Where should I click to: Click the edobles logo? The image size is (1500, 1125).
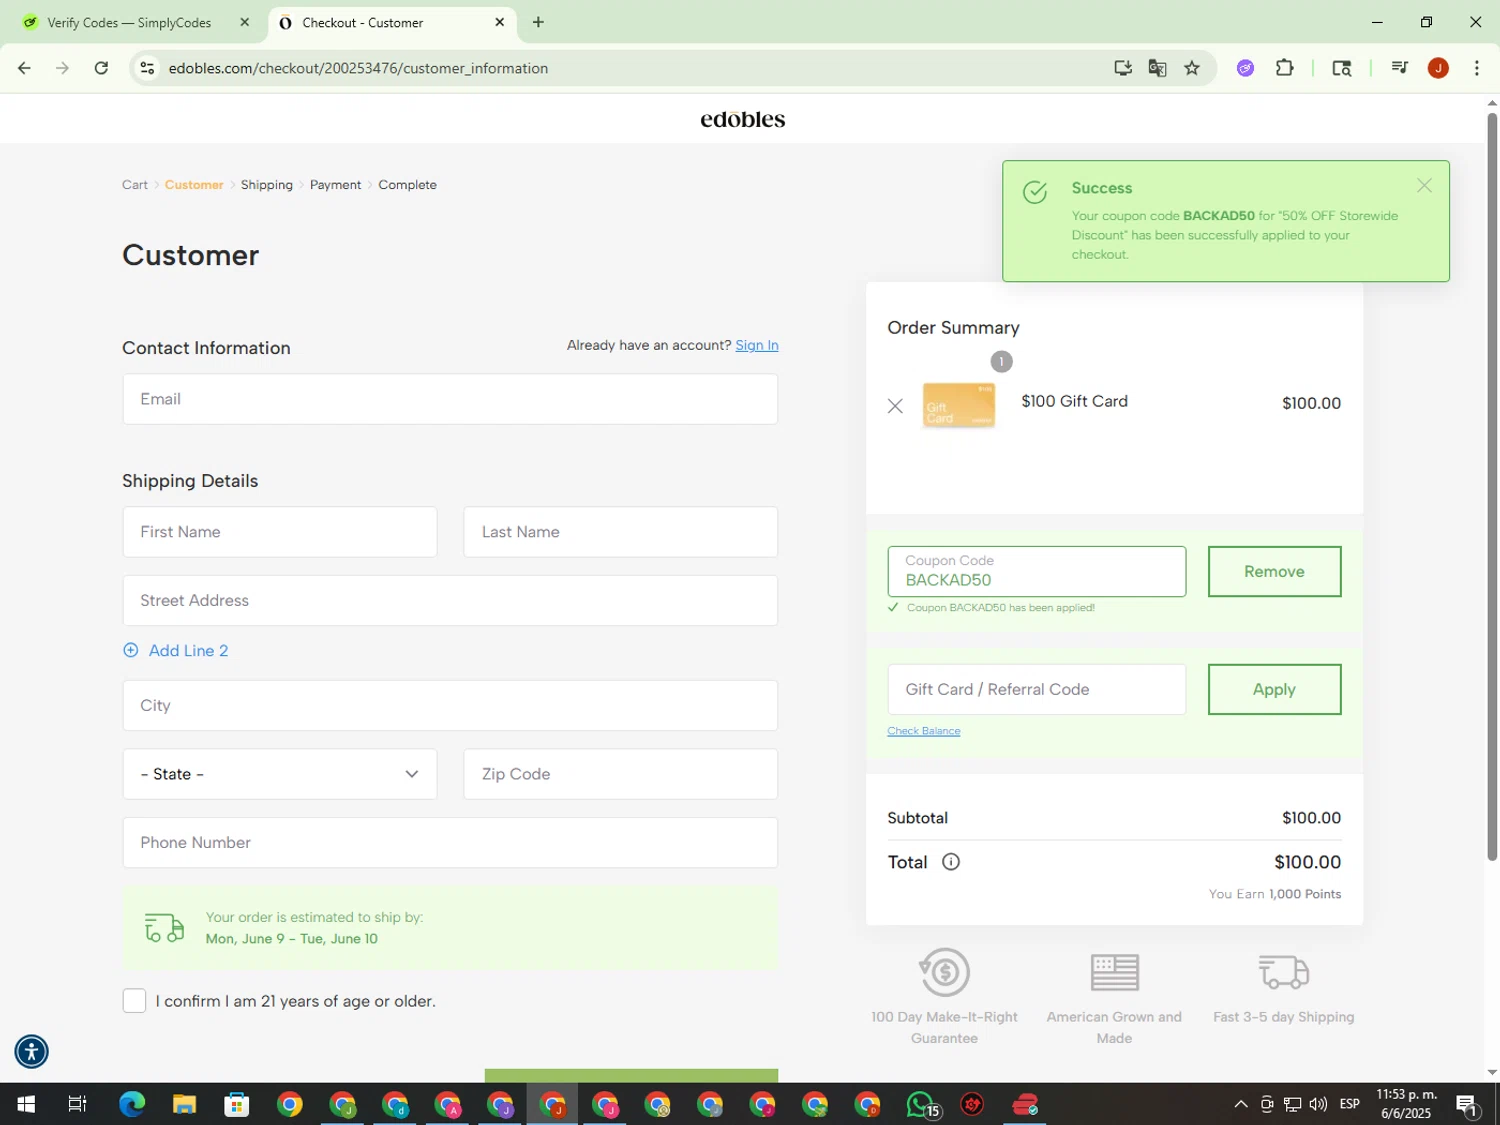click(743, 119)
